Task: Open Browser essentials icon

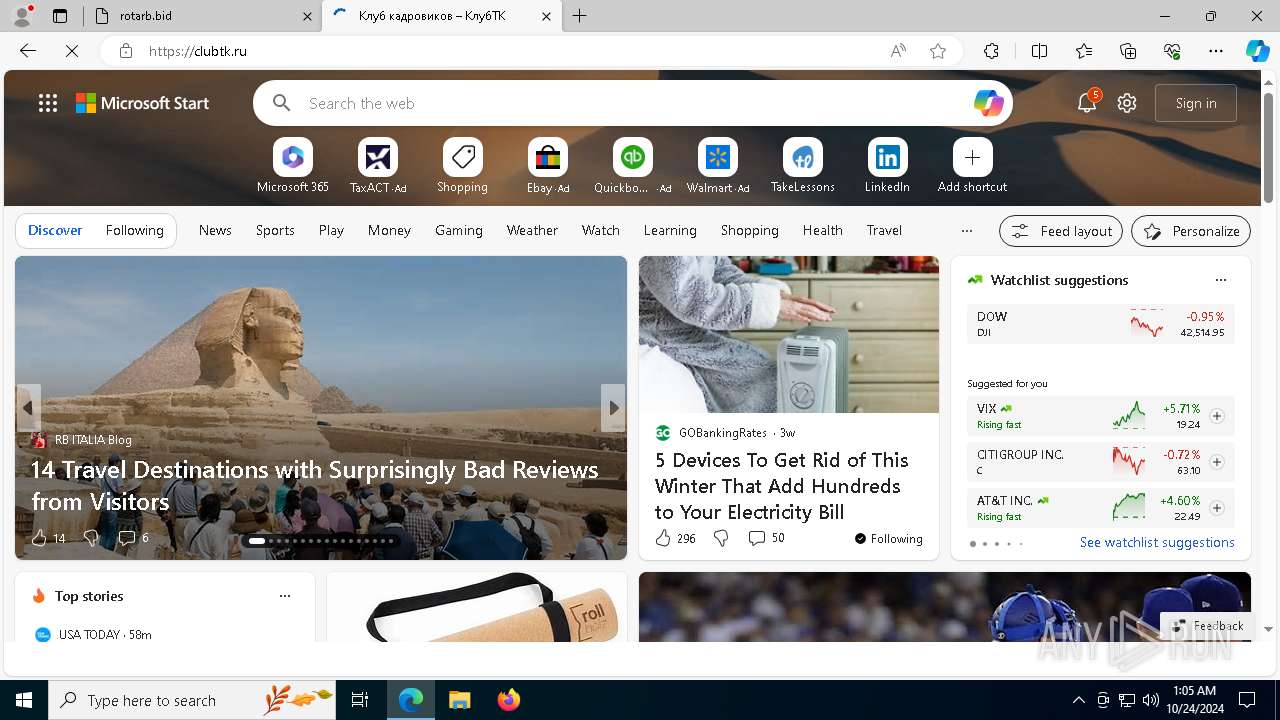Action: tap(1172, 51)
